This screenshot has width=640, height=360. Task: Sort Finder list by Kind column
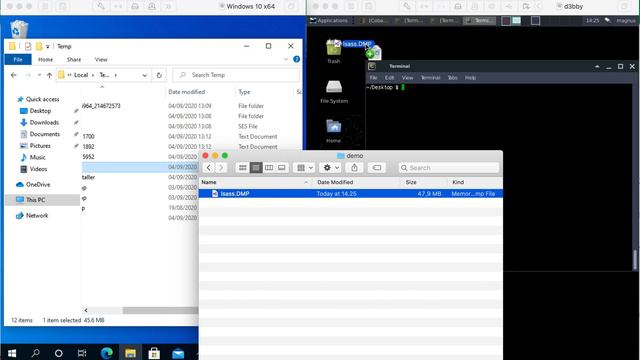click(x=458, y=182)
